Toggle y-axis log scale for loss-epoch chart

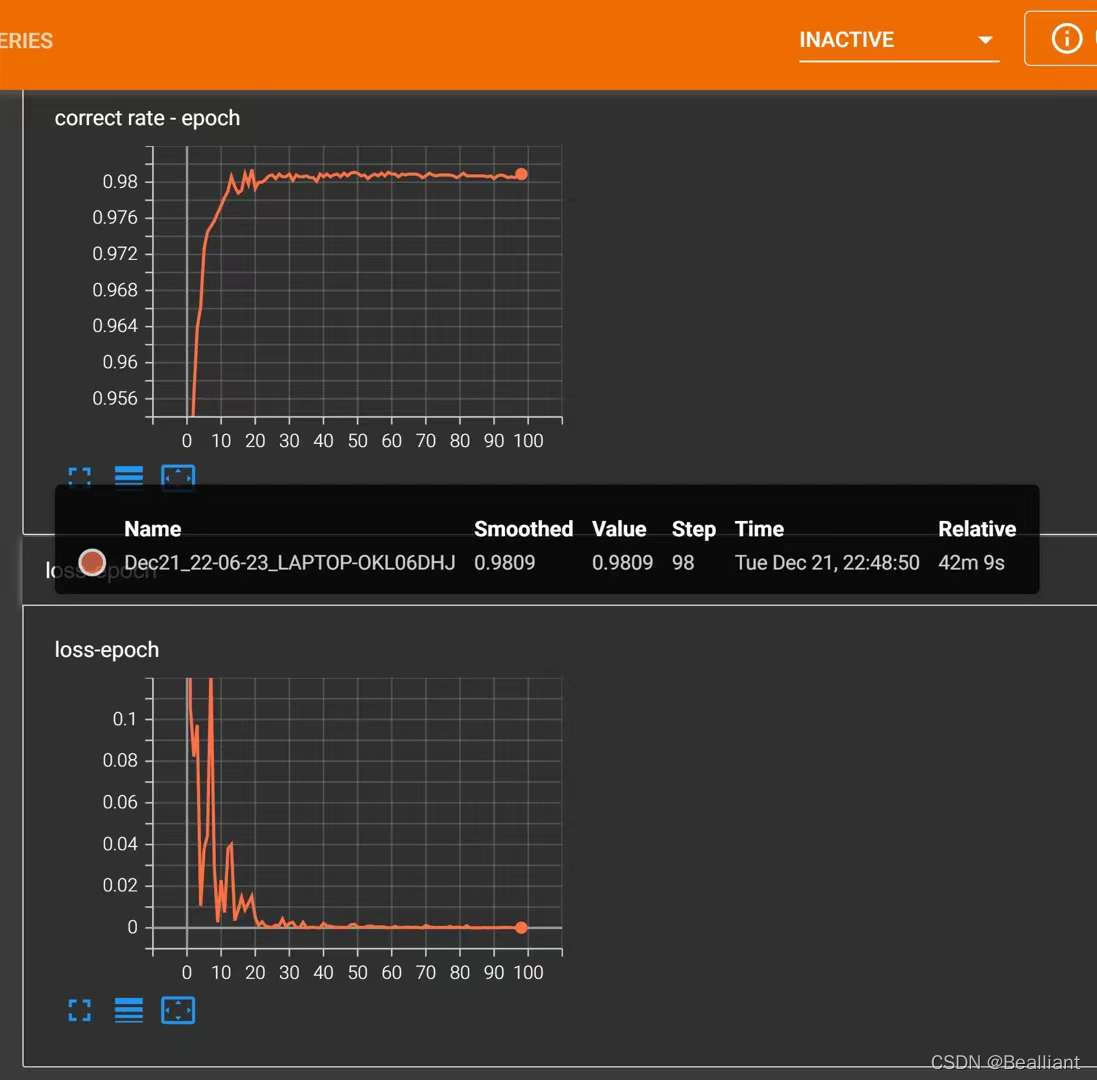pos(129,1010)
